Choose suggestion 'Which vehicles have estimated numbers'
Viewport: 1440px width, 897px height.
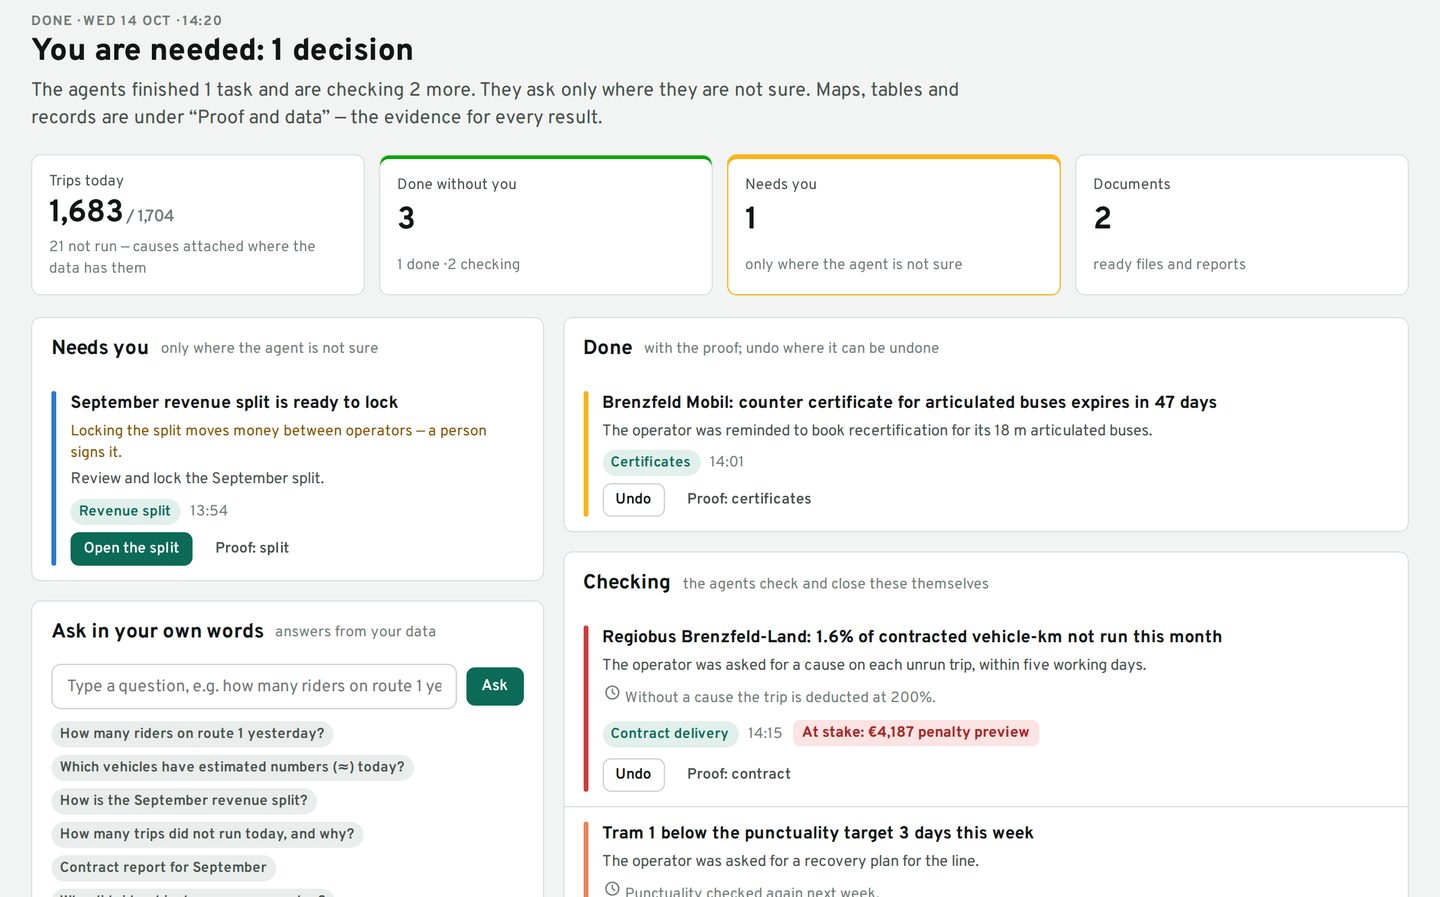tap(232, 767)
